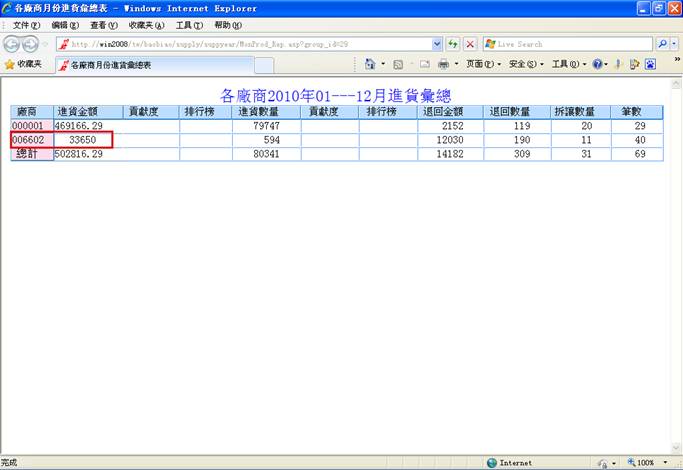The height and width of the screenshot is (470, 683).
Task: Click the empty new tab button
Action: 264,65
